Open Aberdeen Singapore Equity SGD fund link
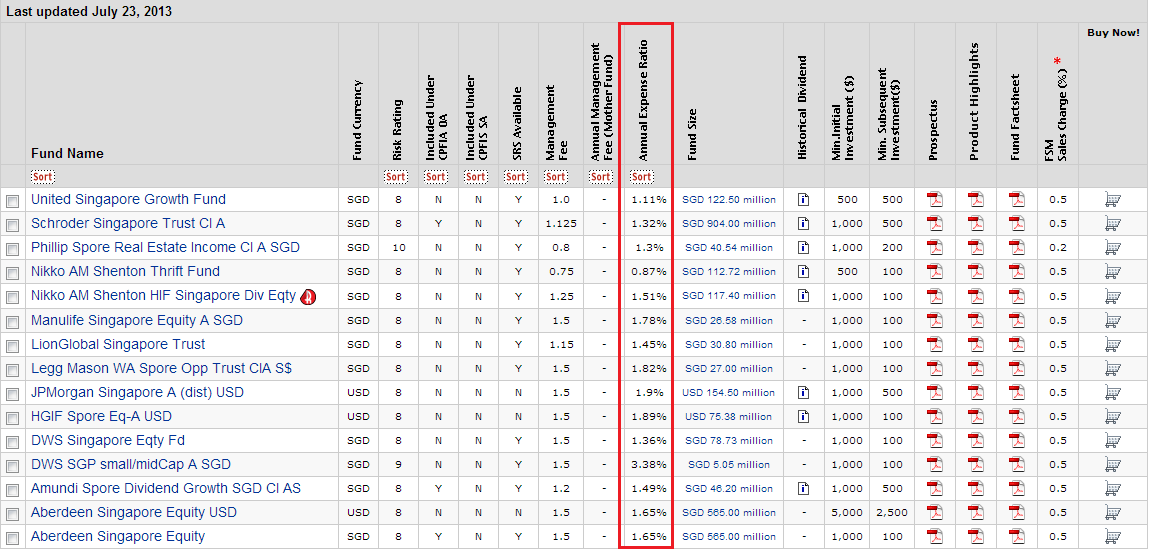Viewport: 1149px width, 553px height. click(x=118, y=537)
